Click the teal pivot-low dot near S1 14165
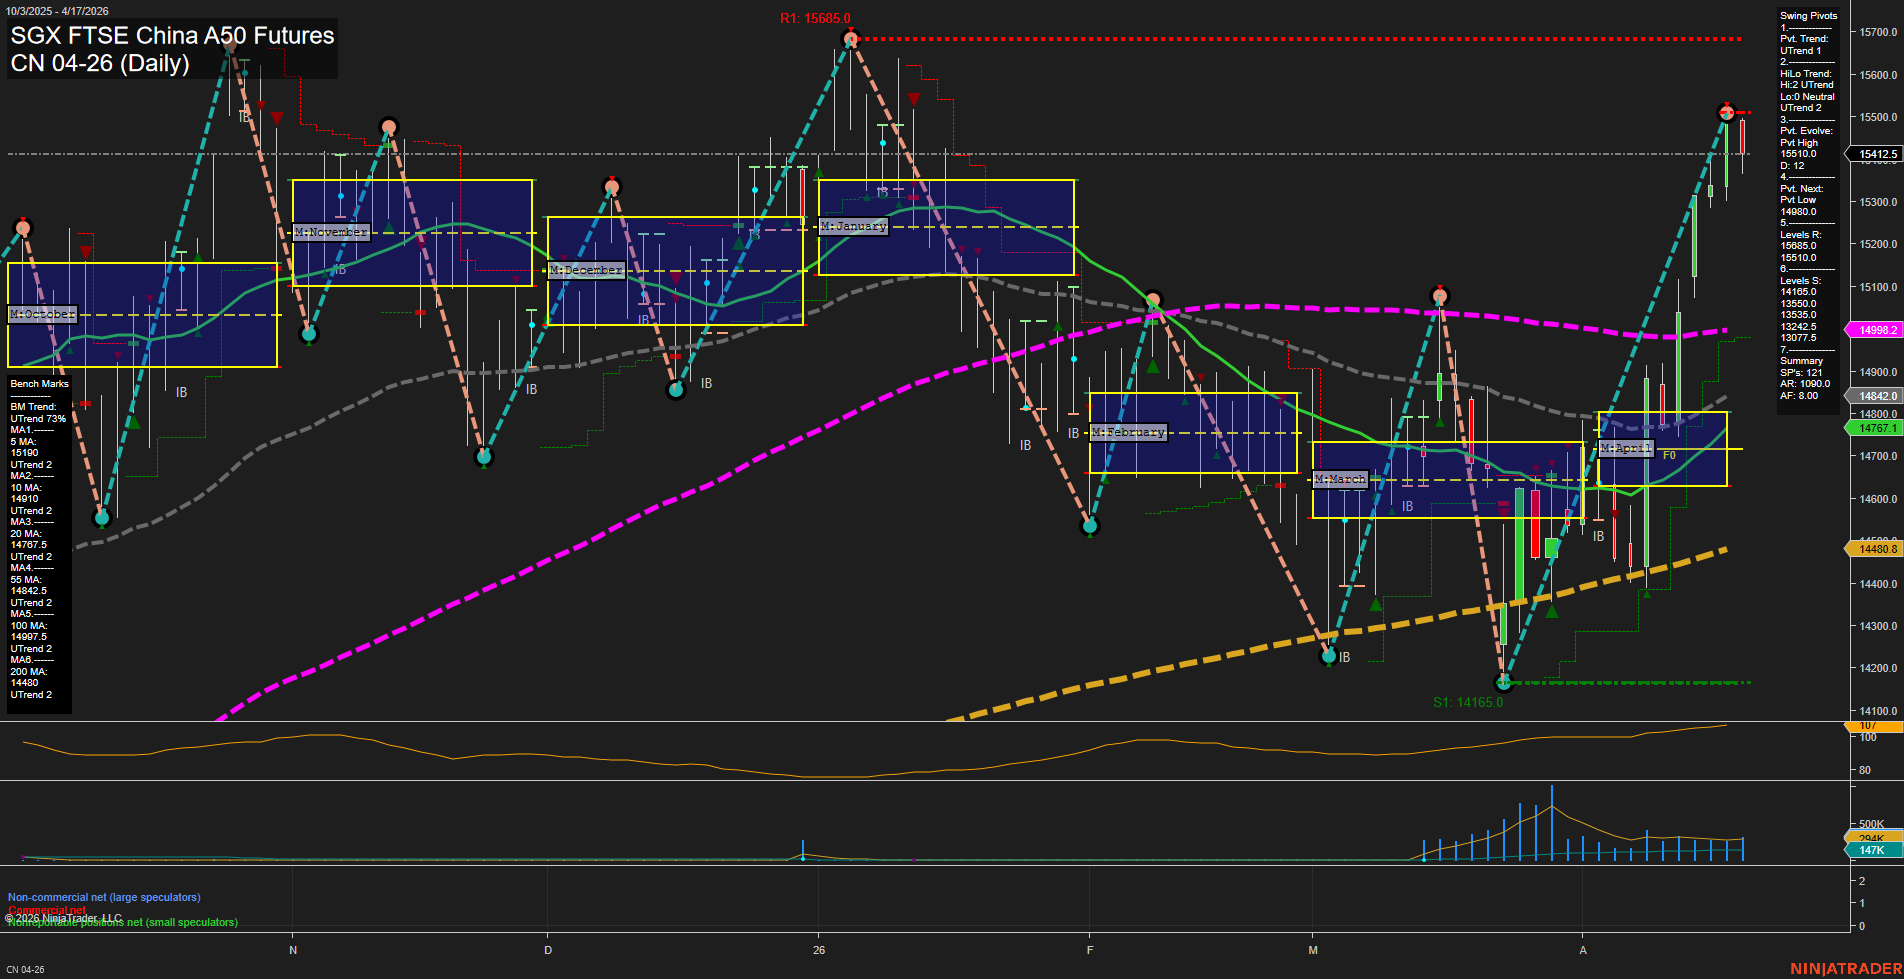1904x979 pixels. tap(1504, 683)
